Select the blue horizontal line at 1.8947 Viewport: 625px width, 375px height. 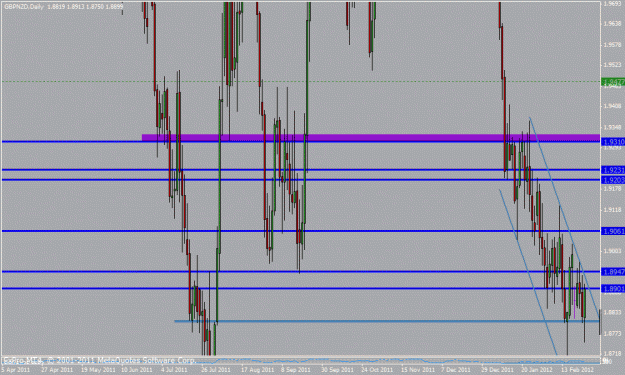click(x=301, y=272)
